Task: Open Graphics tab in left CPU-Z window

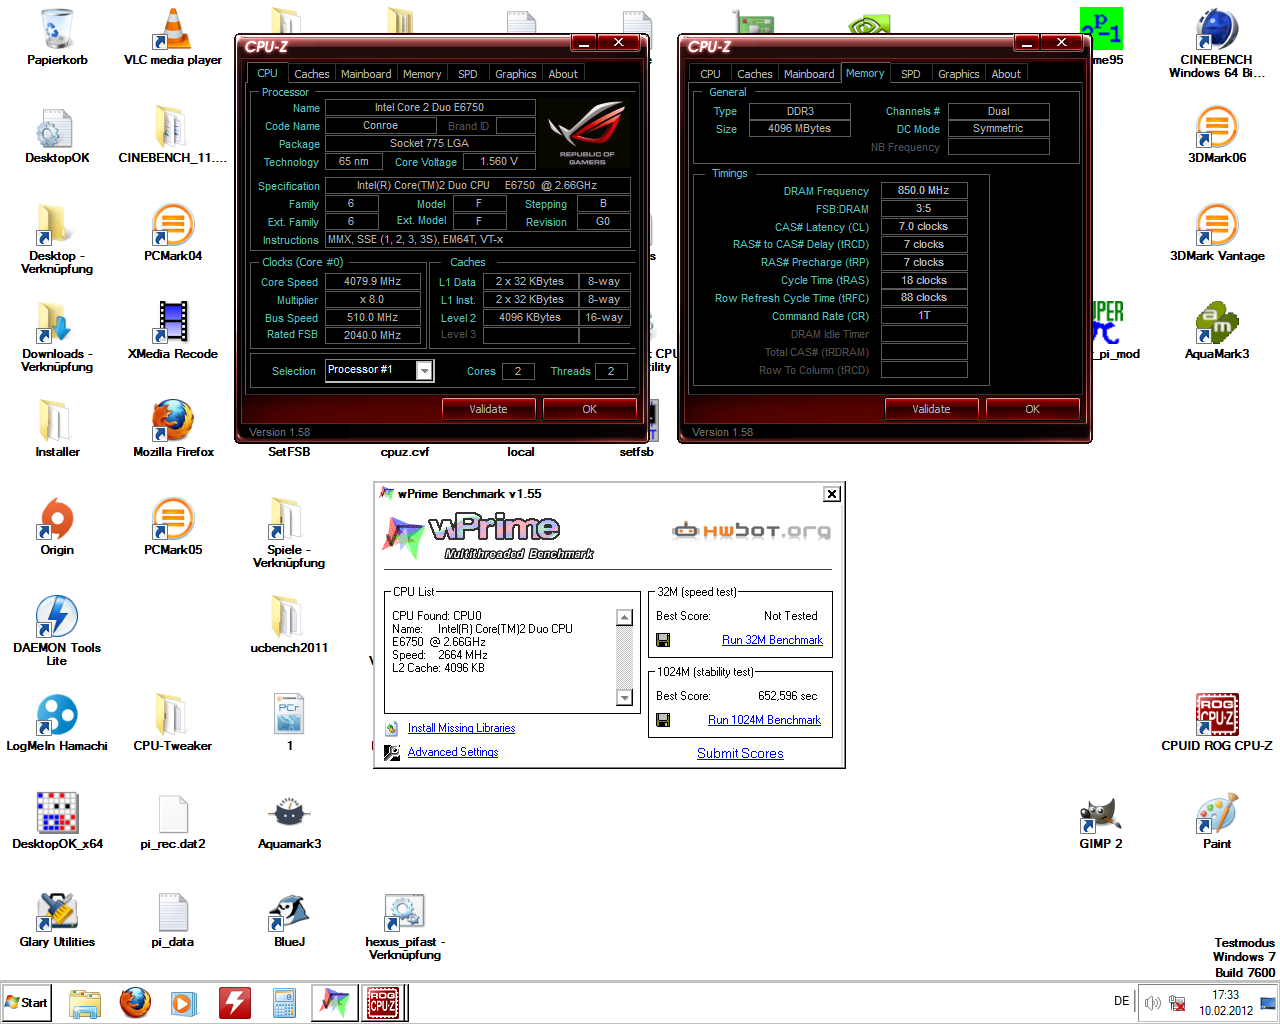Action: click(x=516, y=74)
